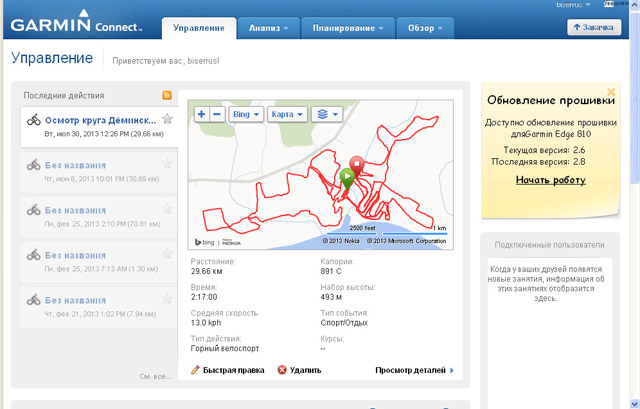The height and width of the screenshot is (409, 640).
Task: Open the Анализ menu tab
Action: tap(268, 29)
